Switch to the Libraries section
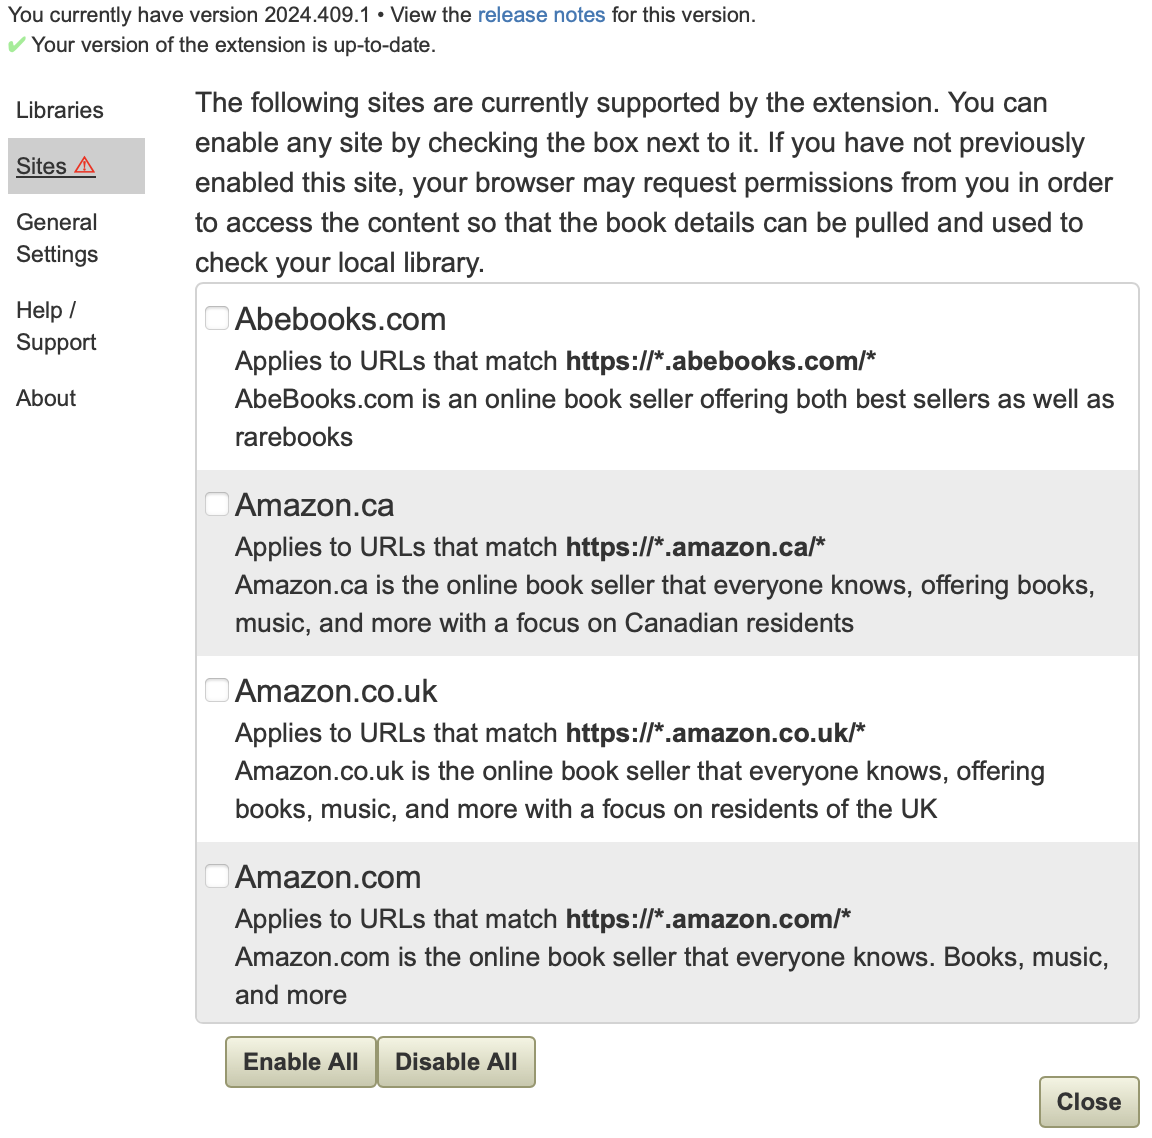The width and height of the screenshot is (1152, 1138). (59, 110)
